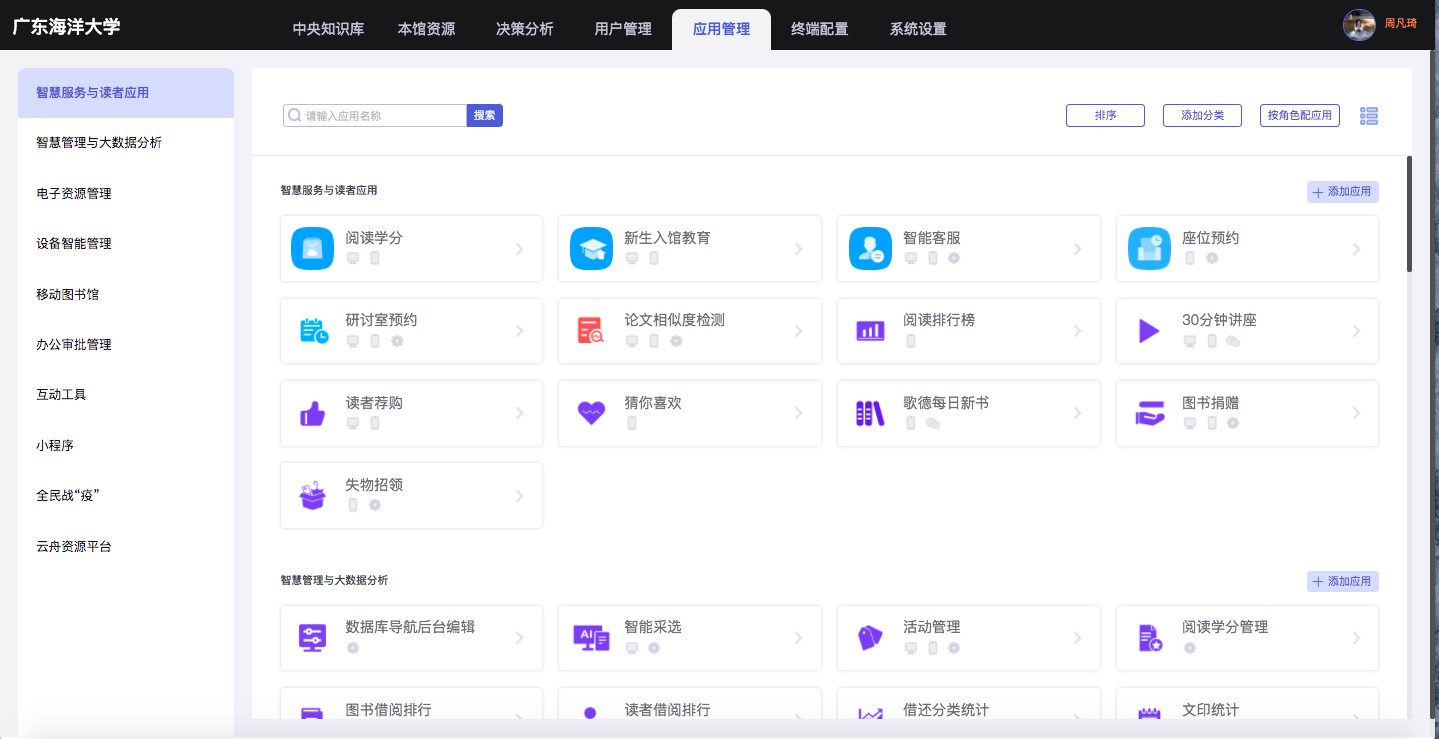Click the 智能客服 app icon
This screenshot has height=739, width=1439.
870,249
